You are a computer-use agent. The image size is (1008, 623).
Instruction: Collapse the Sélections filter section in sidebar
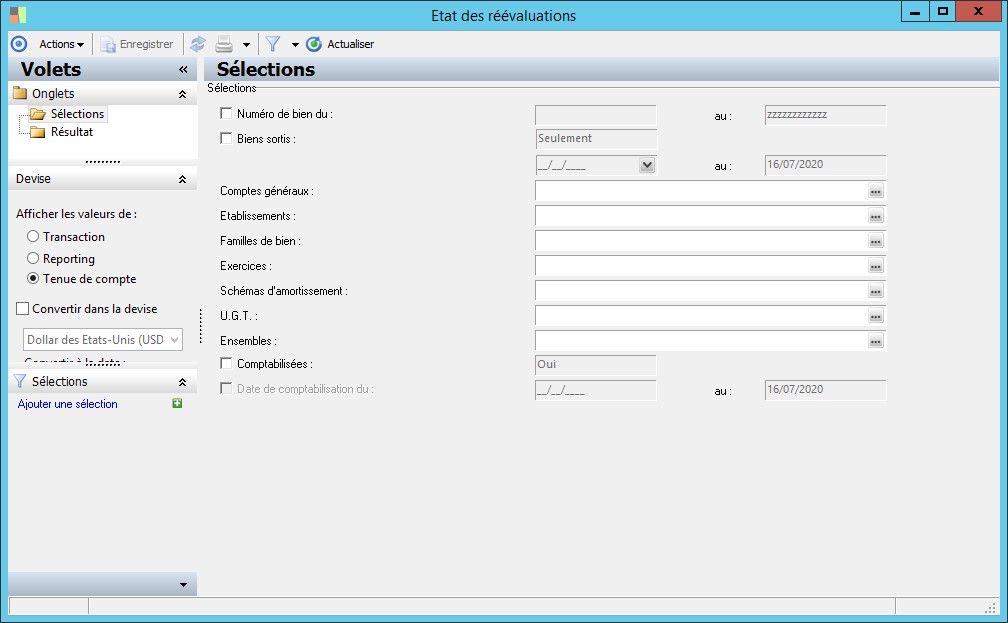tap(183, 382)
